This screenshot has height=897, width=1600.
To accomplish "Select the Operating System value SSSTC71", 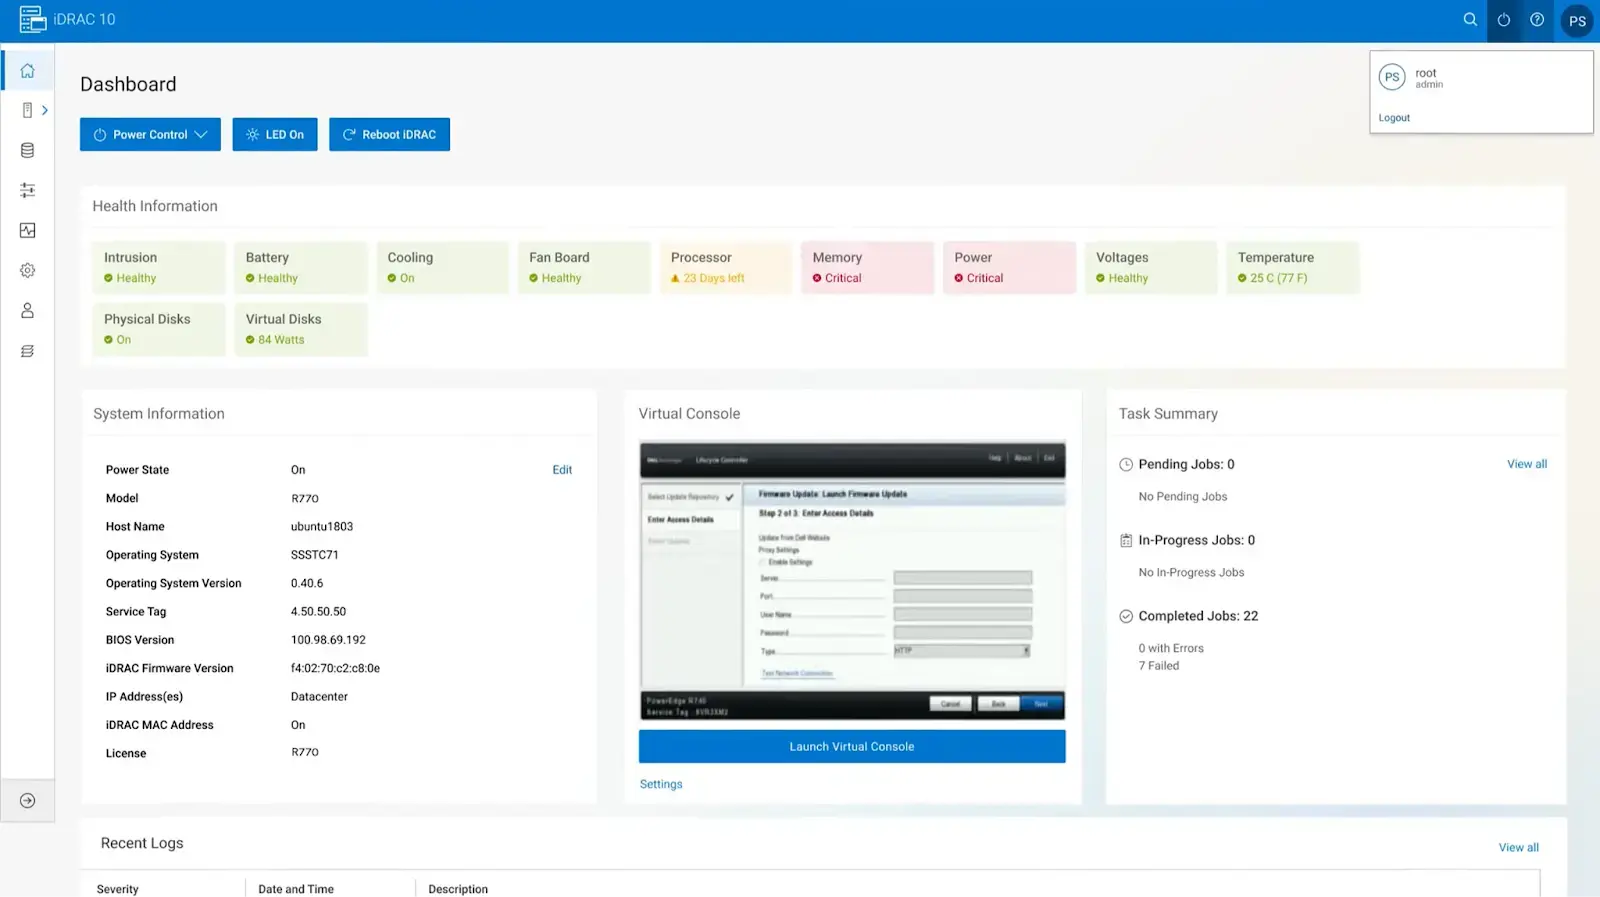I will pos(314,555).
